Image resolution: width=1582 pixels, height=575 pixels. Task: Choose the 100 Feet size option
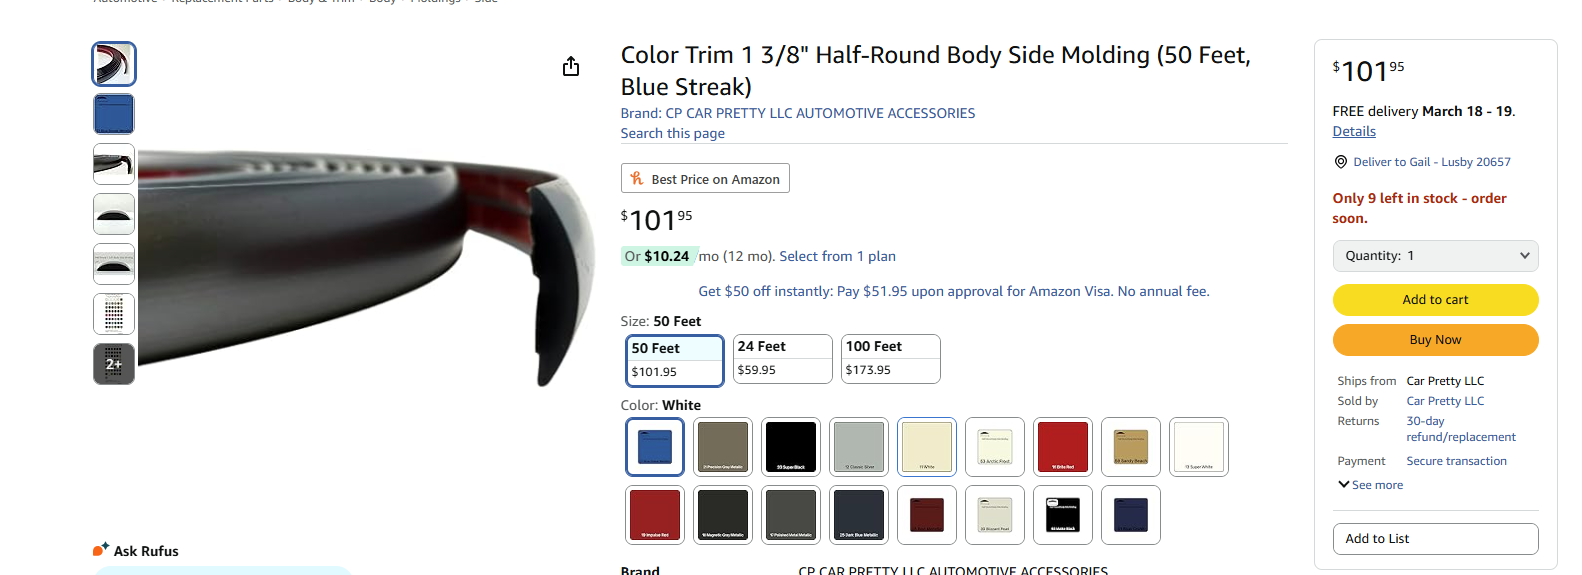pyautogui.click(x=890, y=358)
